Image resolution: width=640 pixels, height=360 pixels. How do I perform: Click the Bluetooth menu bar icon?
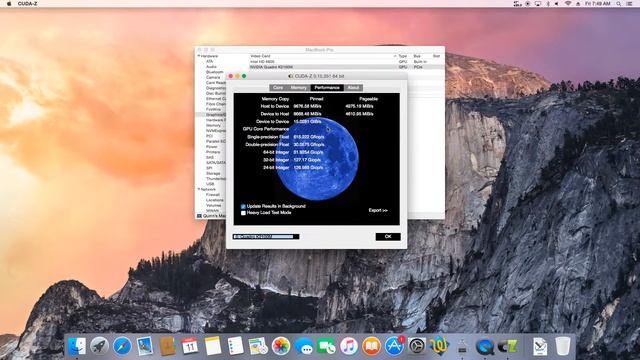coord(548,4)
